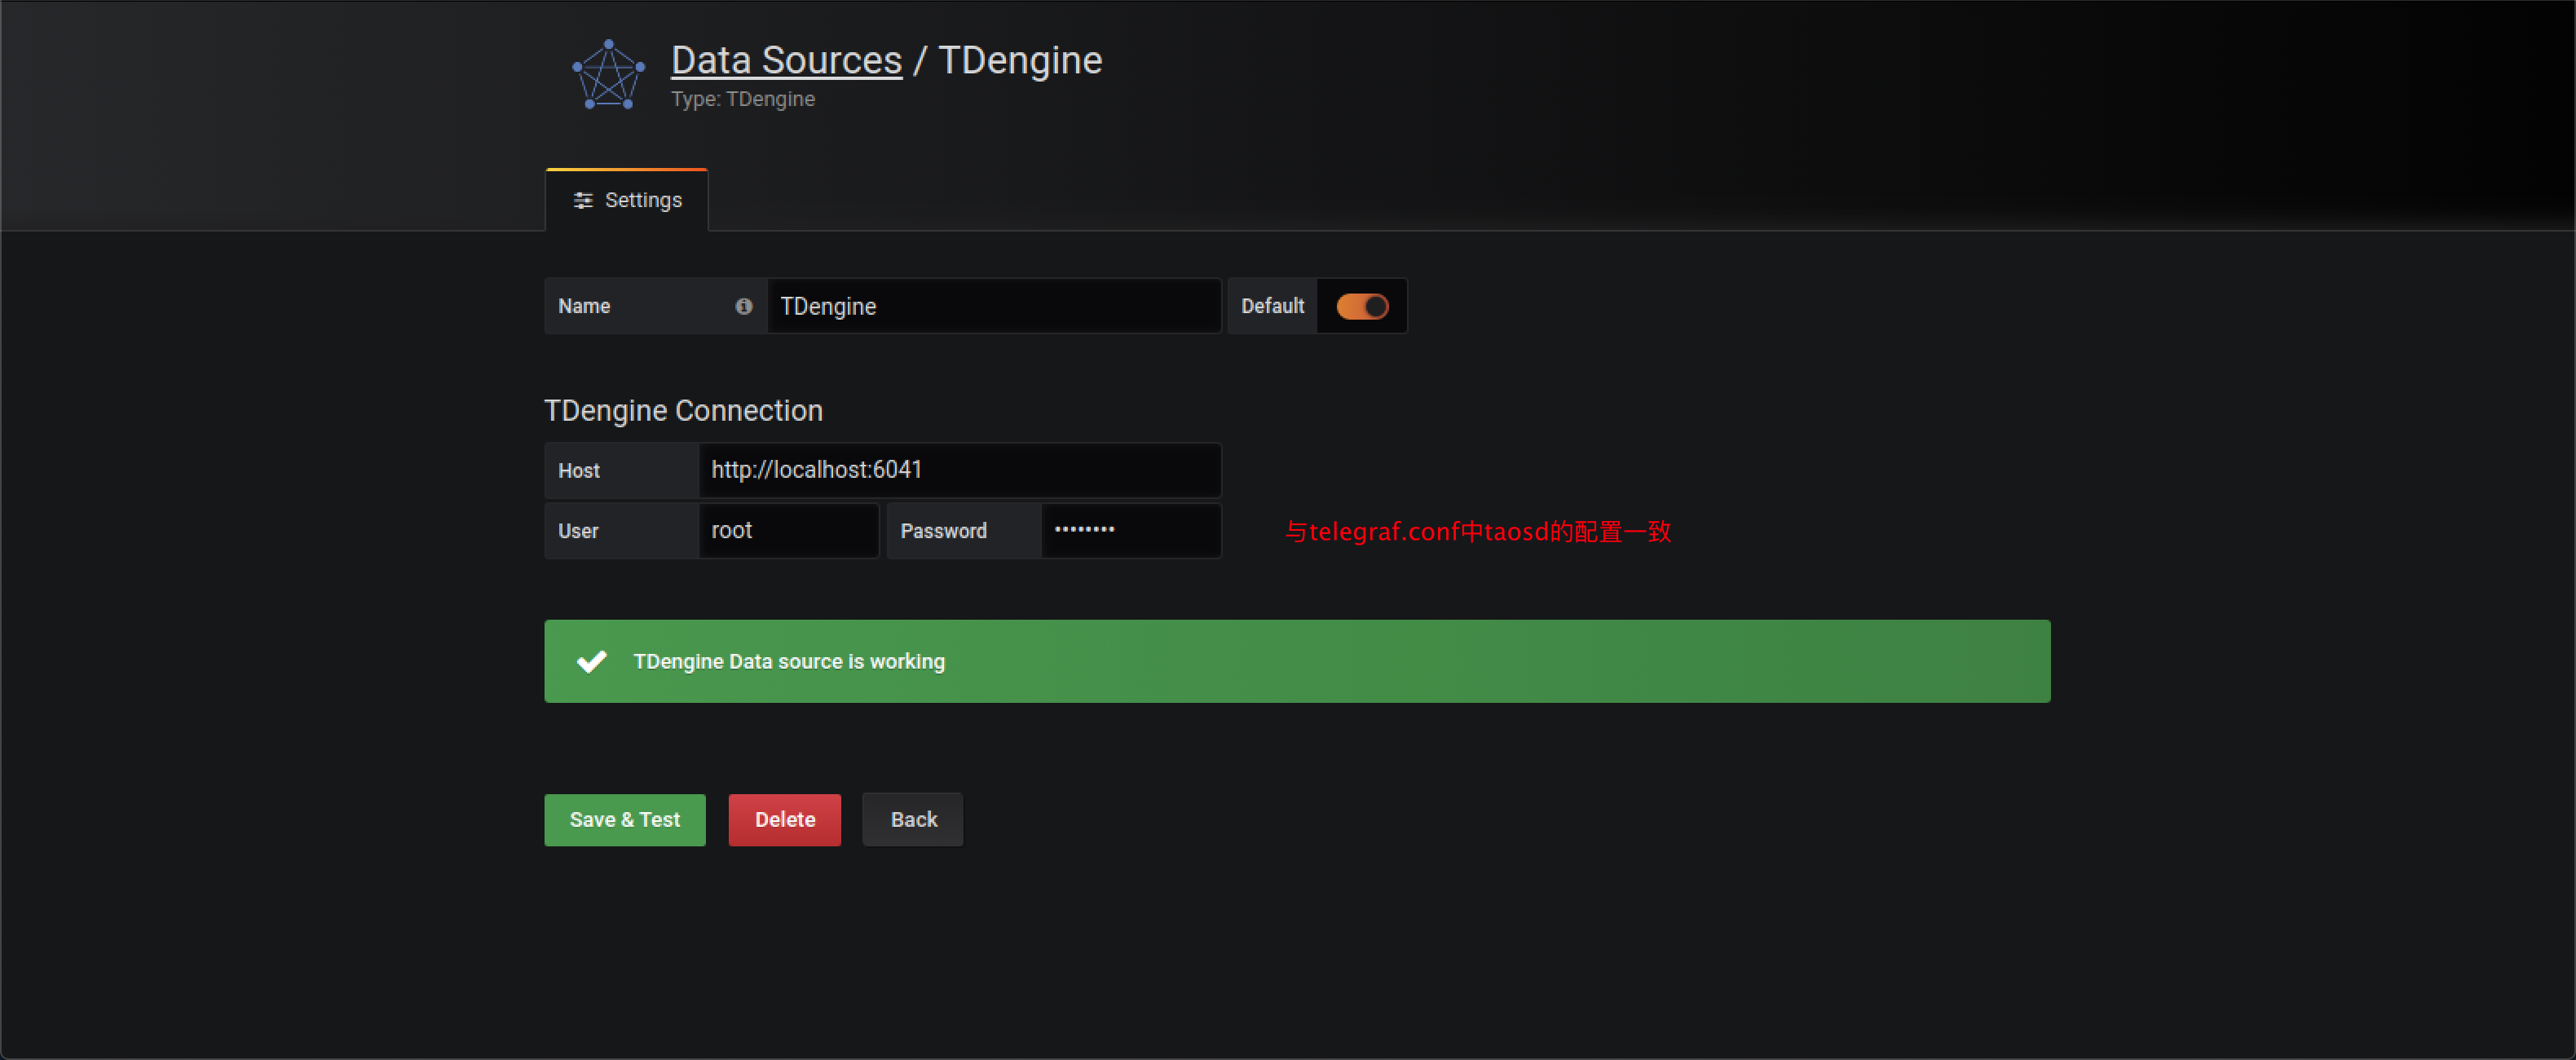Focus the Name input containing TDengine
The height and width of the screenshot is (1060, 2576).
(994, 306)
